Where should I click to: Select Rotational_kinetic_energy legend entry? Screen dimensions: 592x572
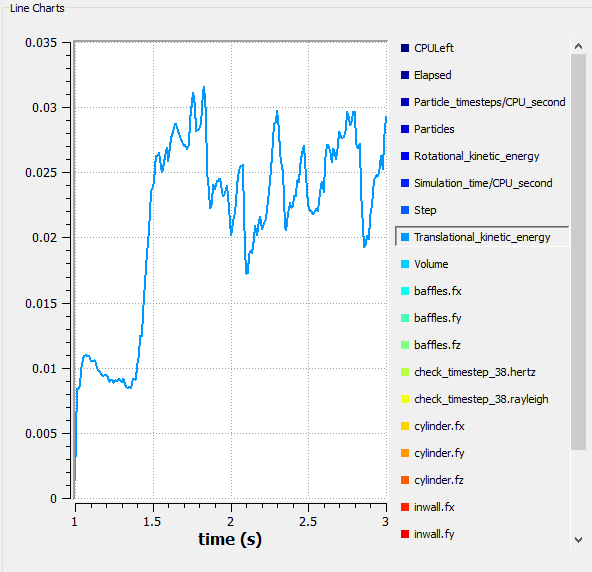click(482, 156)
